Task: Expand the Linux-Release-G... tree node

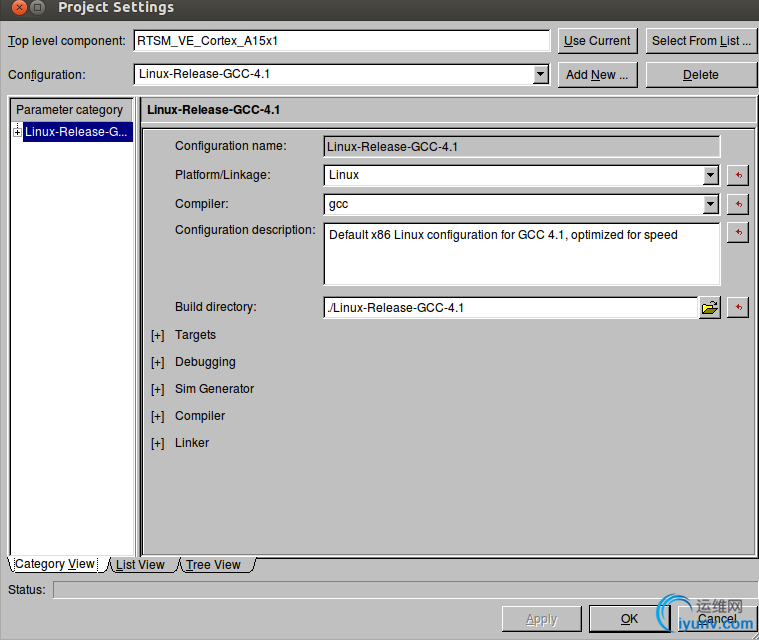Action: [17, 132]
